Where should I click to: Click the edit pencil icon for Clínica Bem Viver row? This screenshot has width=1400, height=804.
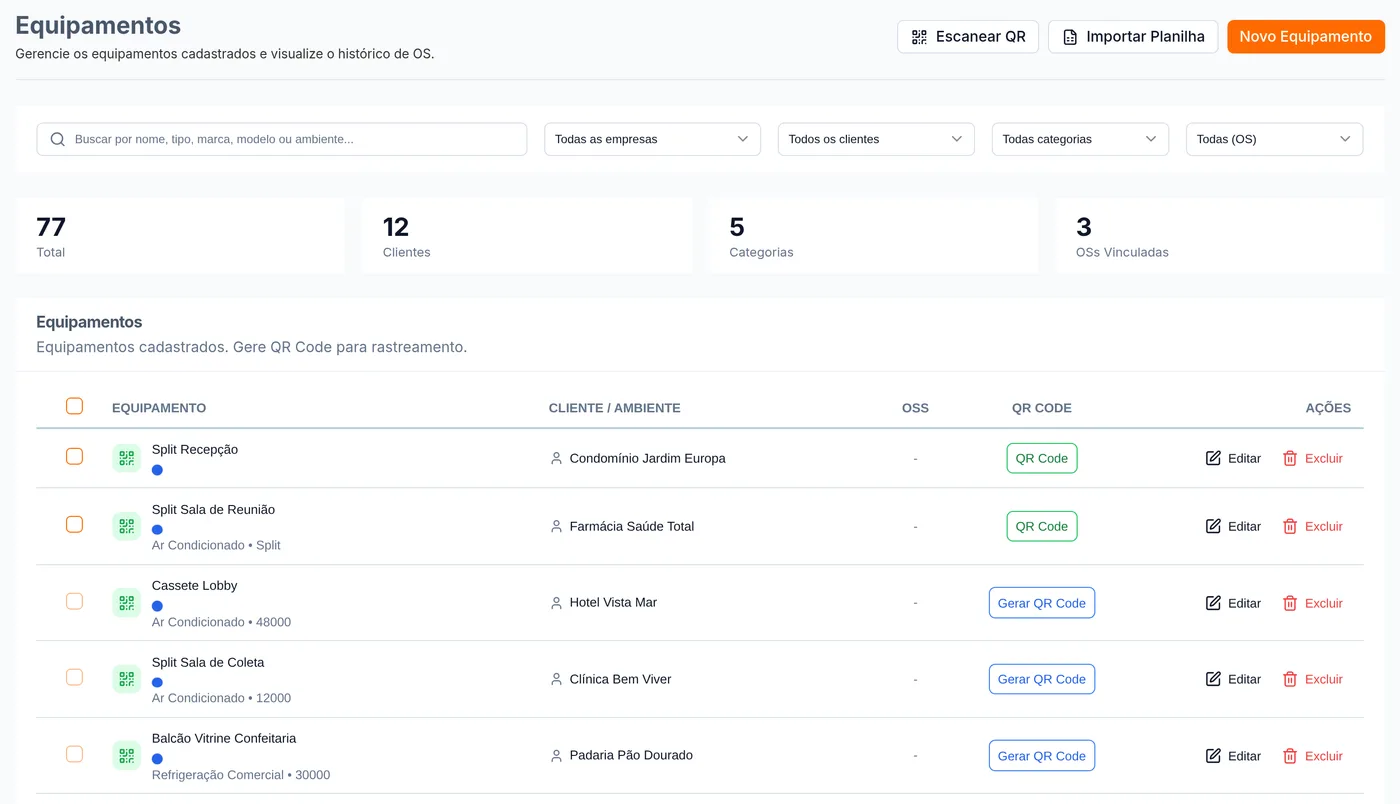pos(1213,679)
